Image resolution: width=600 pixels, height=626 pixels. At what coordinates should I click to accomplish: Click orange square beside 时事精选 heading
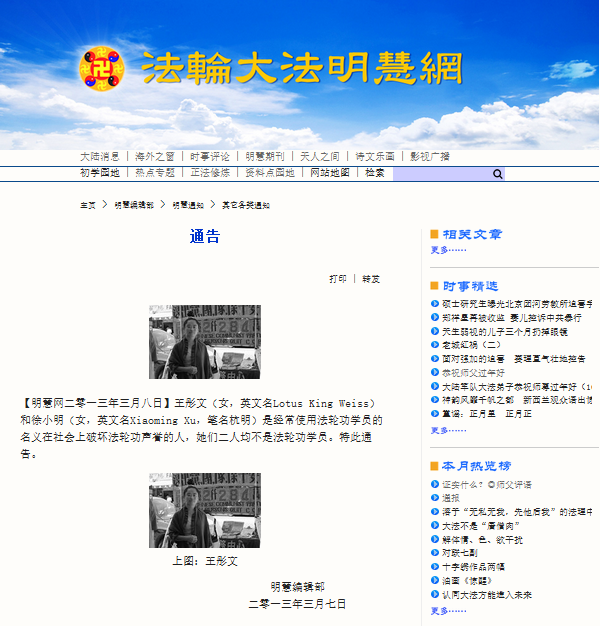coord(435,286)
